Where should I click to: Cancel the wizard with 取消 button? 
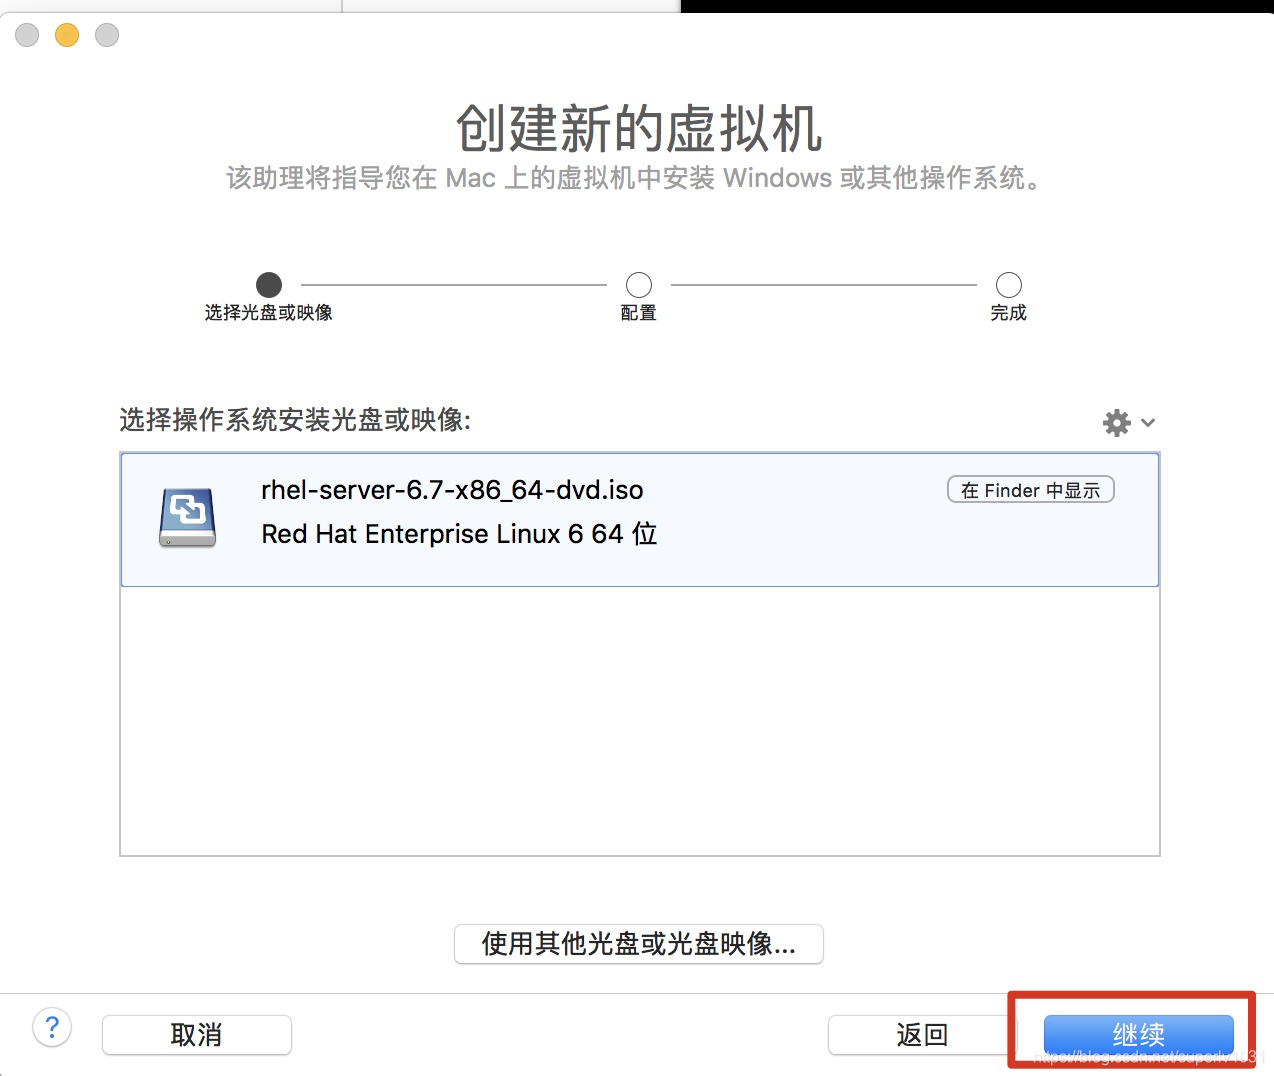(196, 1034)
